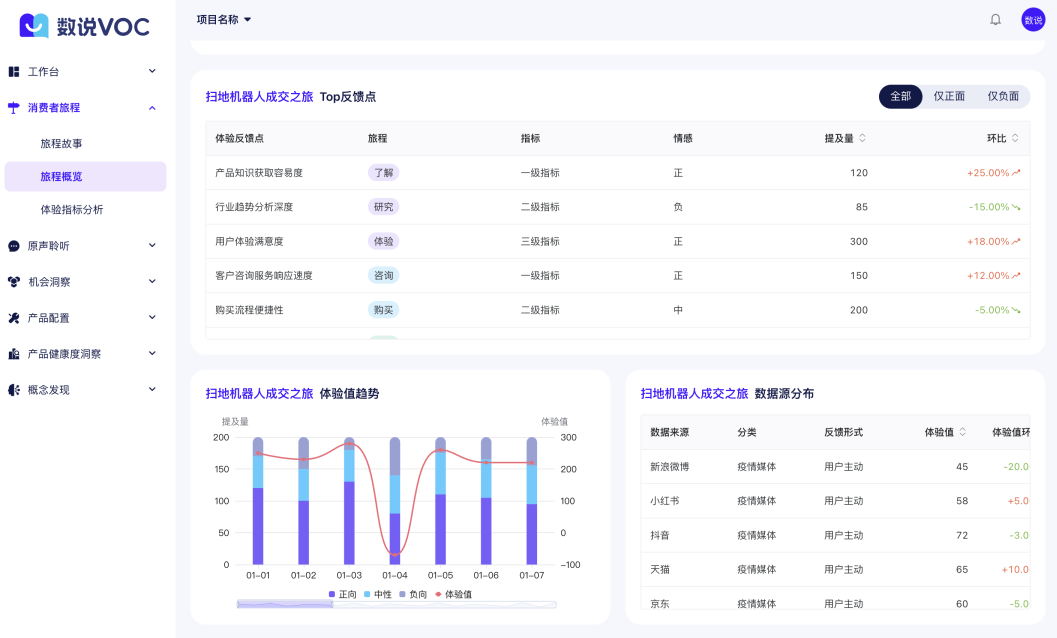Click the up-trend arrow beside +18.00%
Image resolution: width=1057 pixels, height=638 pixels.
click(x=1016, y=241)
